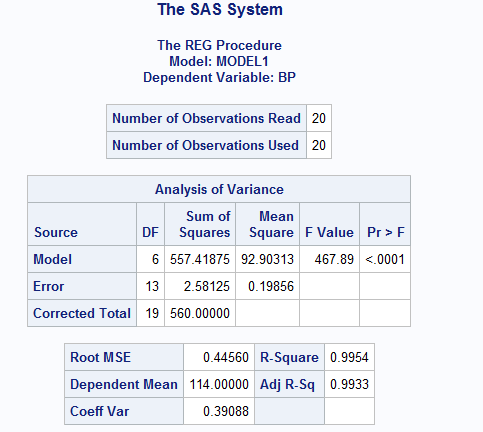Screen dimensions: 483x432
Task: Click the 'R-Square' label
Action: coord(289,357)
